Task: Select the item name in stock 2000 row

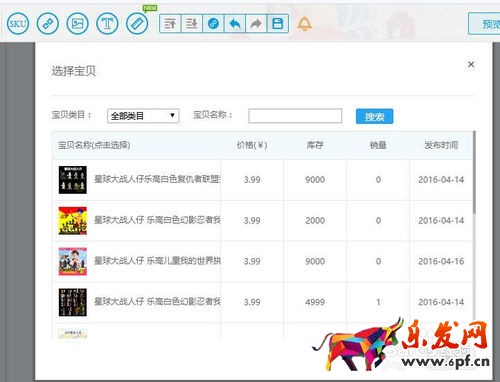Action: point(157,220)
